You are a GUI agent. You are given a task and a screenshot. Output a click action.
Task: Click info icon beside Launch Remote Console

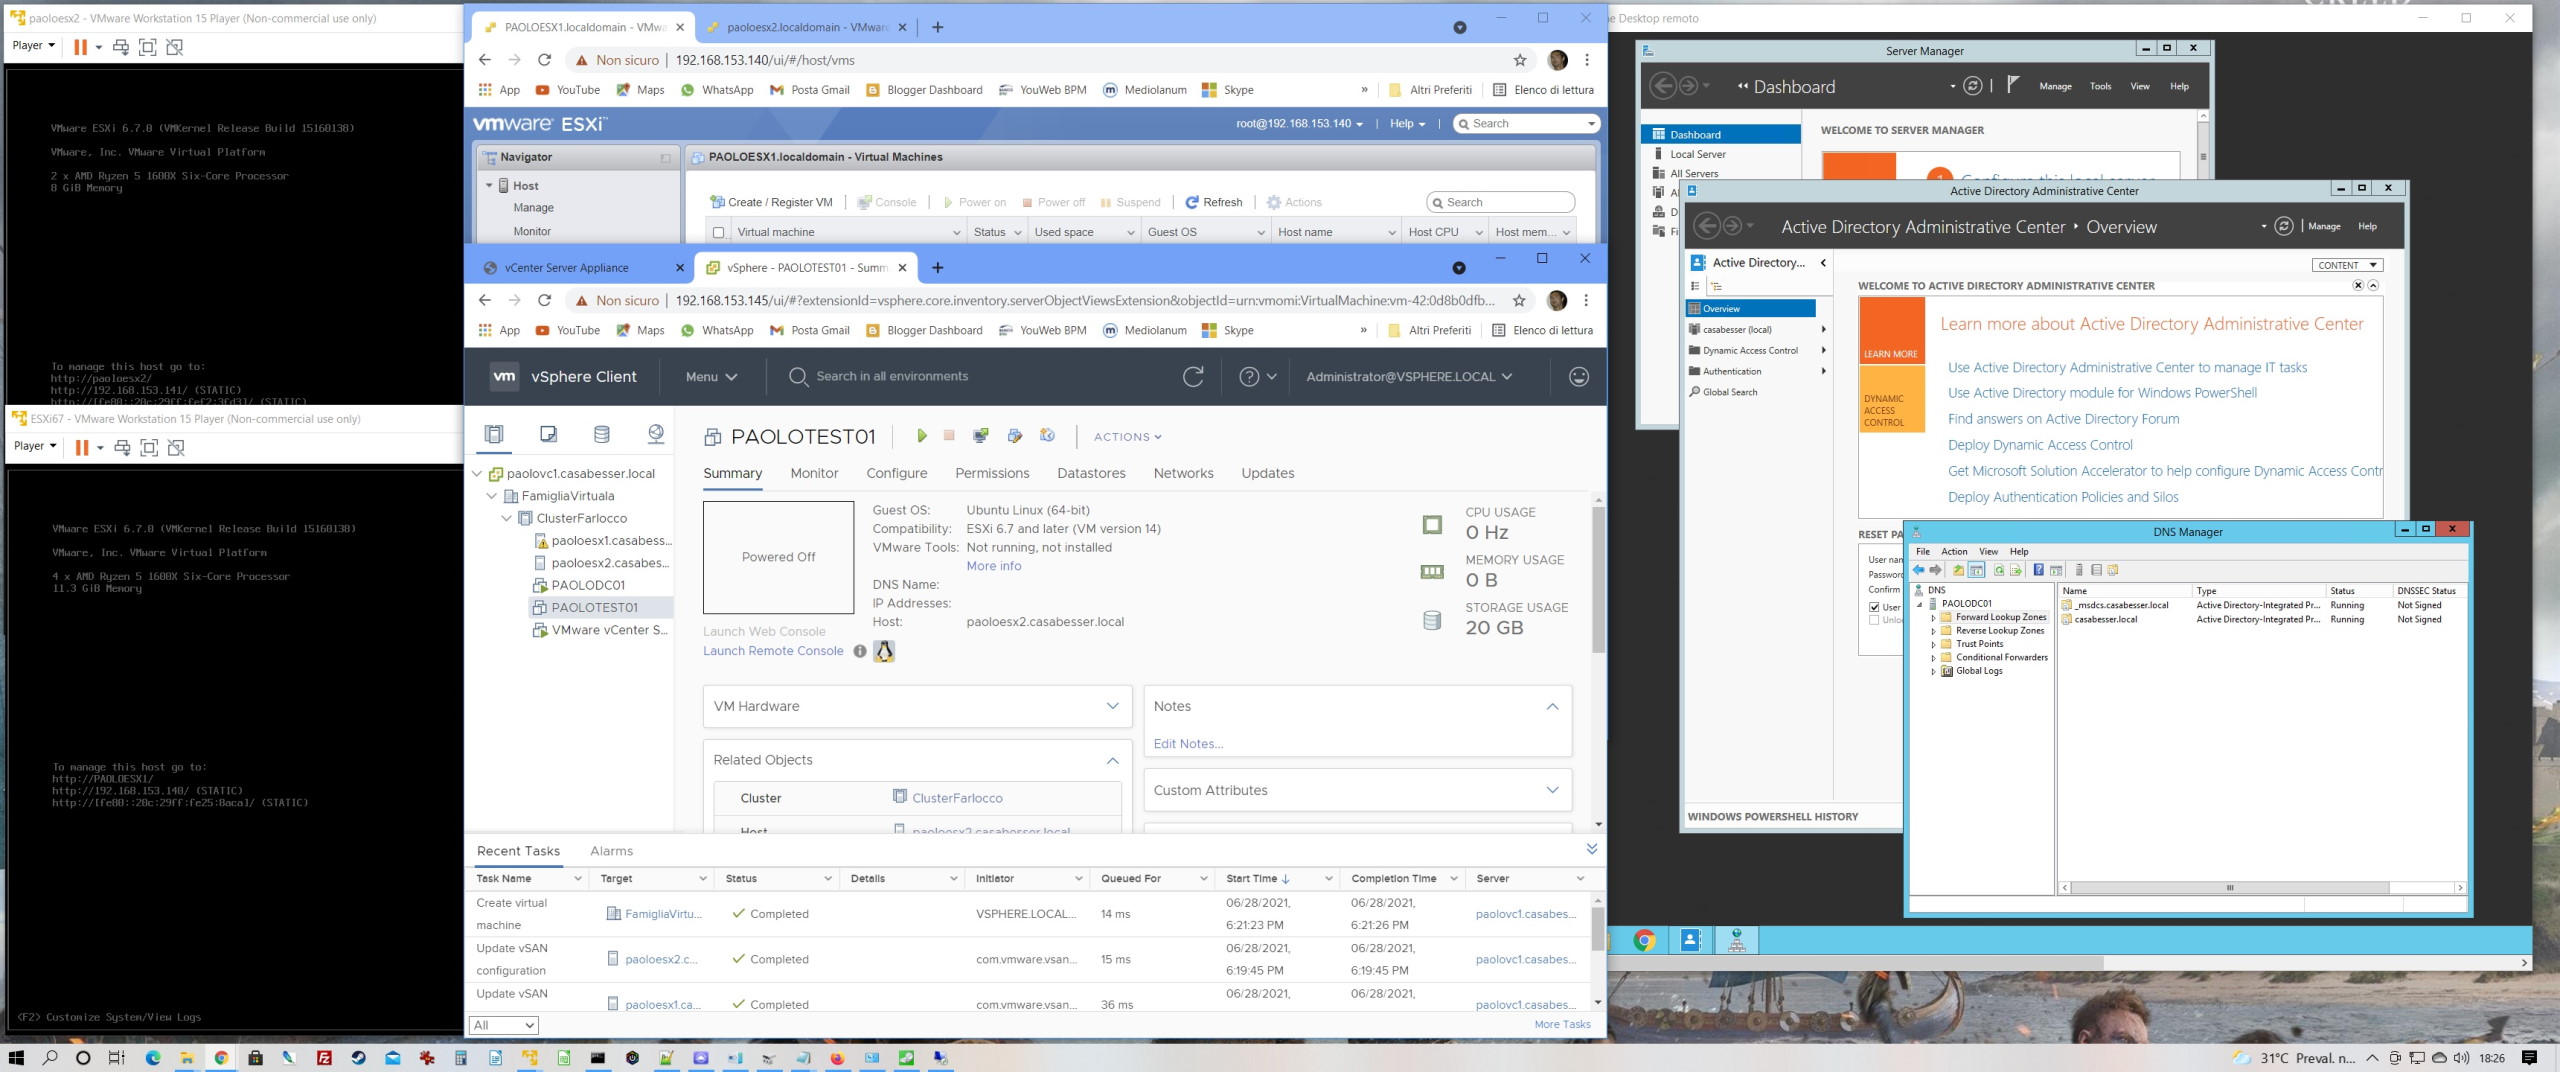pos(860,651)
